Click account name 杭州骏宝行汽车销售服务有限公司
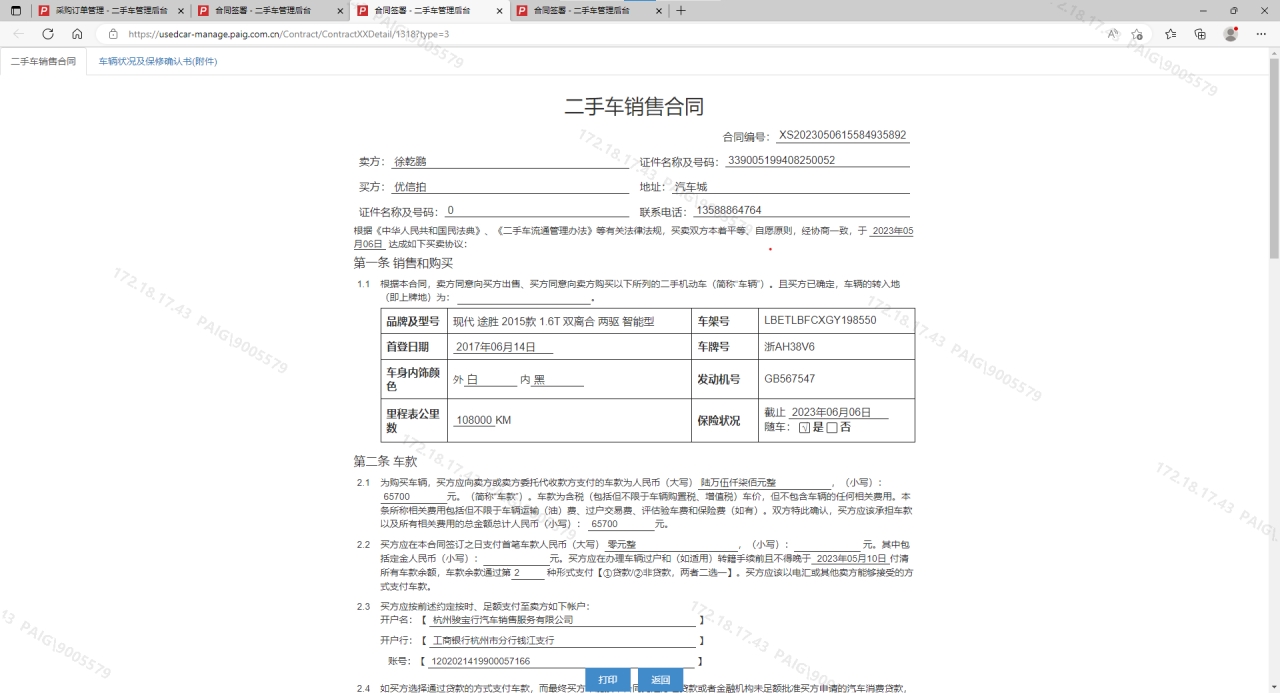Image resolution: width=1280 pixels, height=693 pixels. [502, 620]
